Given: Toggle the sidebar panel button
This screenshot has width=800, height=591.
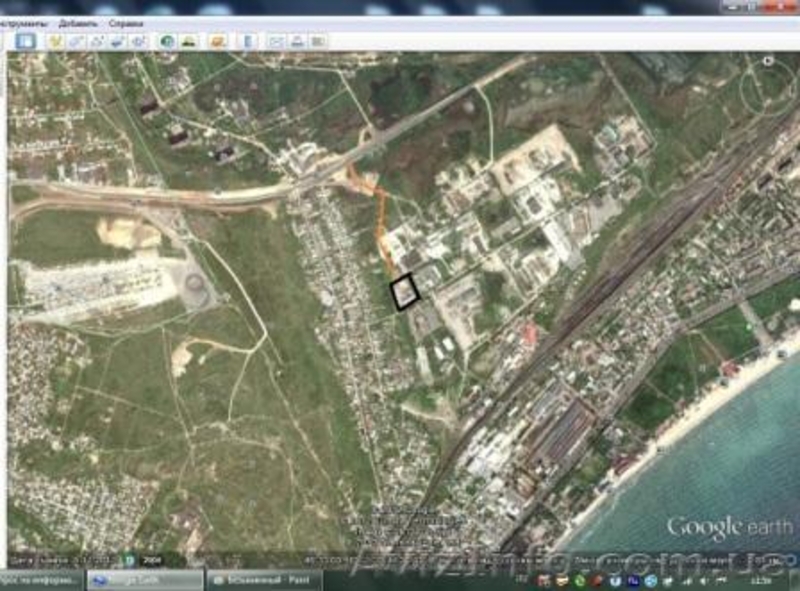Looking at the screenshot, I should pyautogui.click(x=26, y=41).
